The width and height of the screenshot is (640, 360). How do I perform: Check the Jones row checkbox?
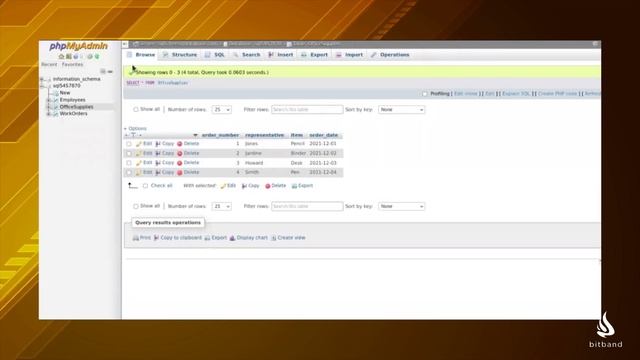tap(129, 144)
